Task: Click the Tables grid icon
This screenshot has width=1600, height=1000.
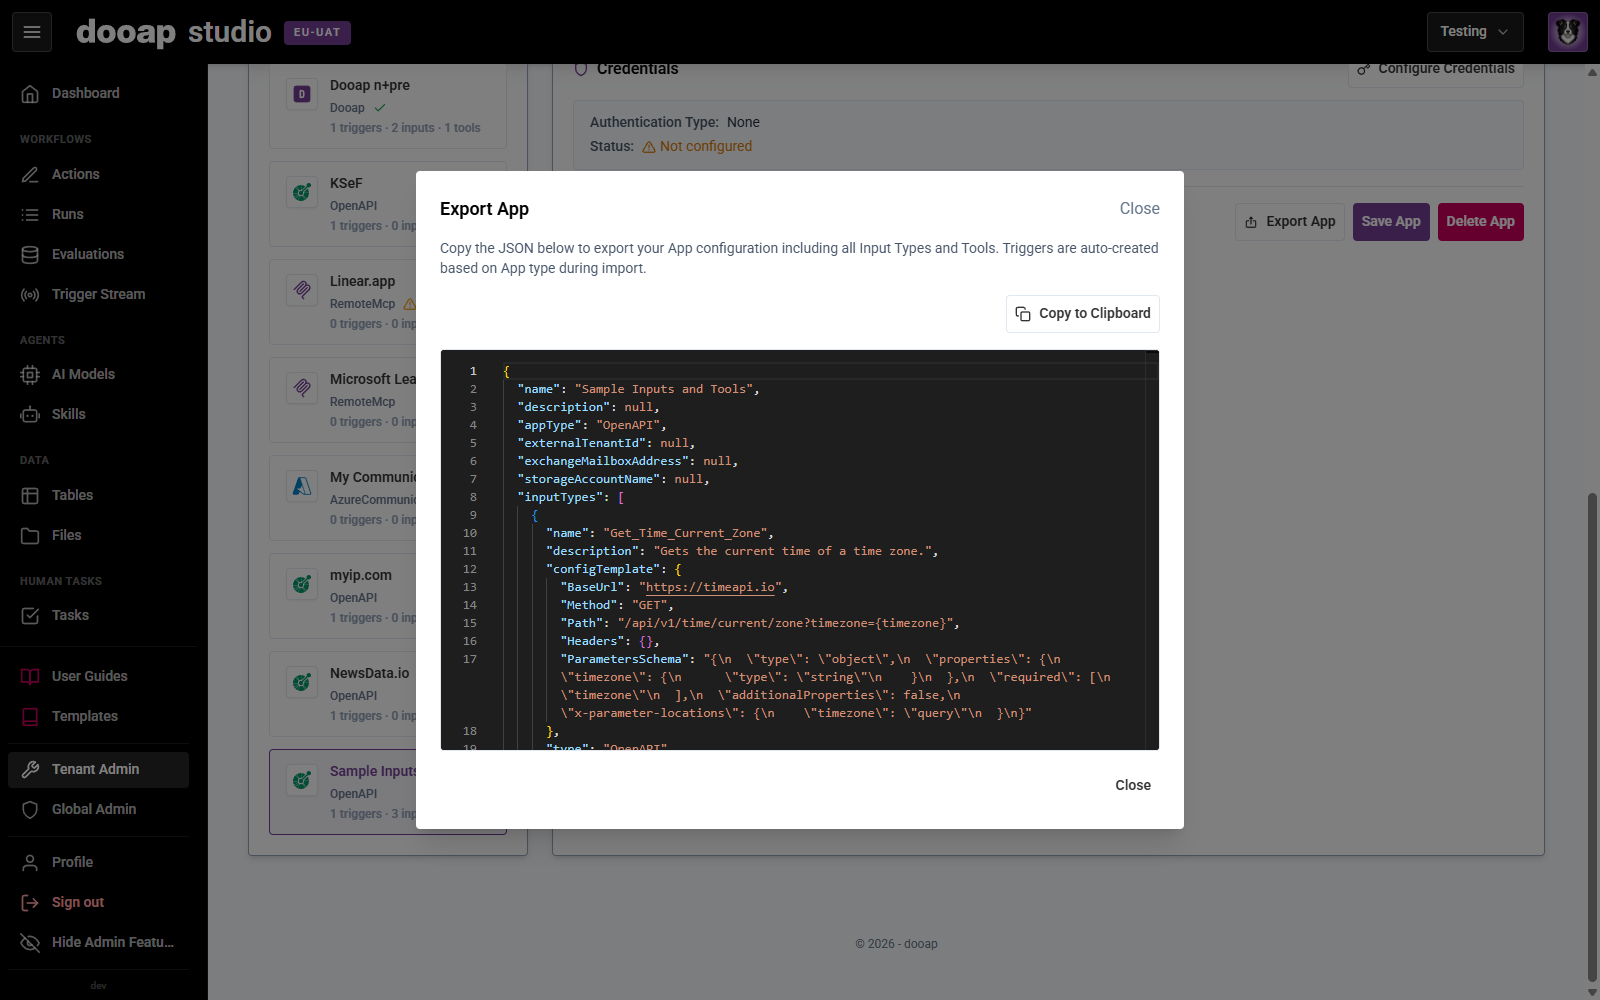Action: pyautogui.click(x=30, y=495)
